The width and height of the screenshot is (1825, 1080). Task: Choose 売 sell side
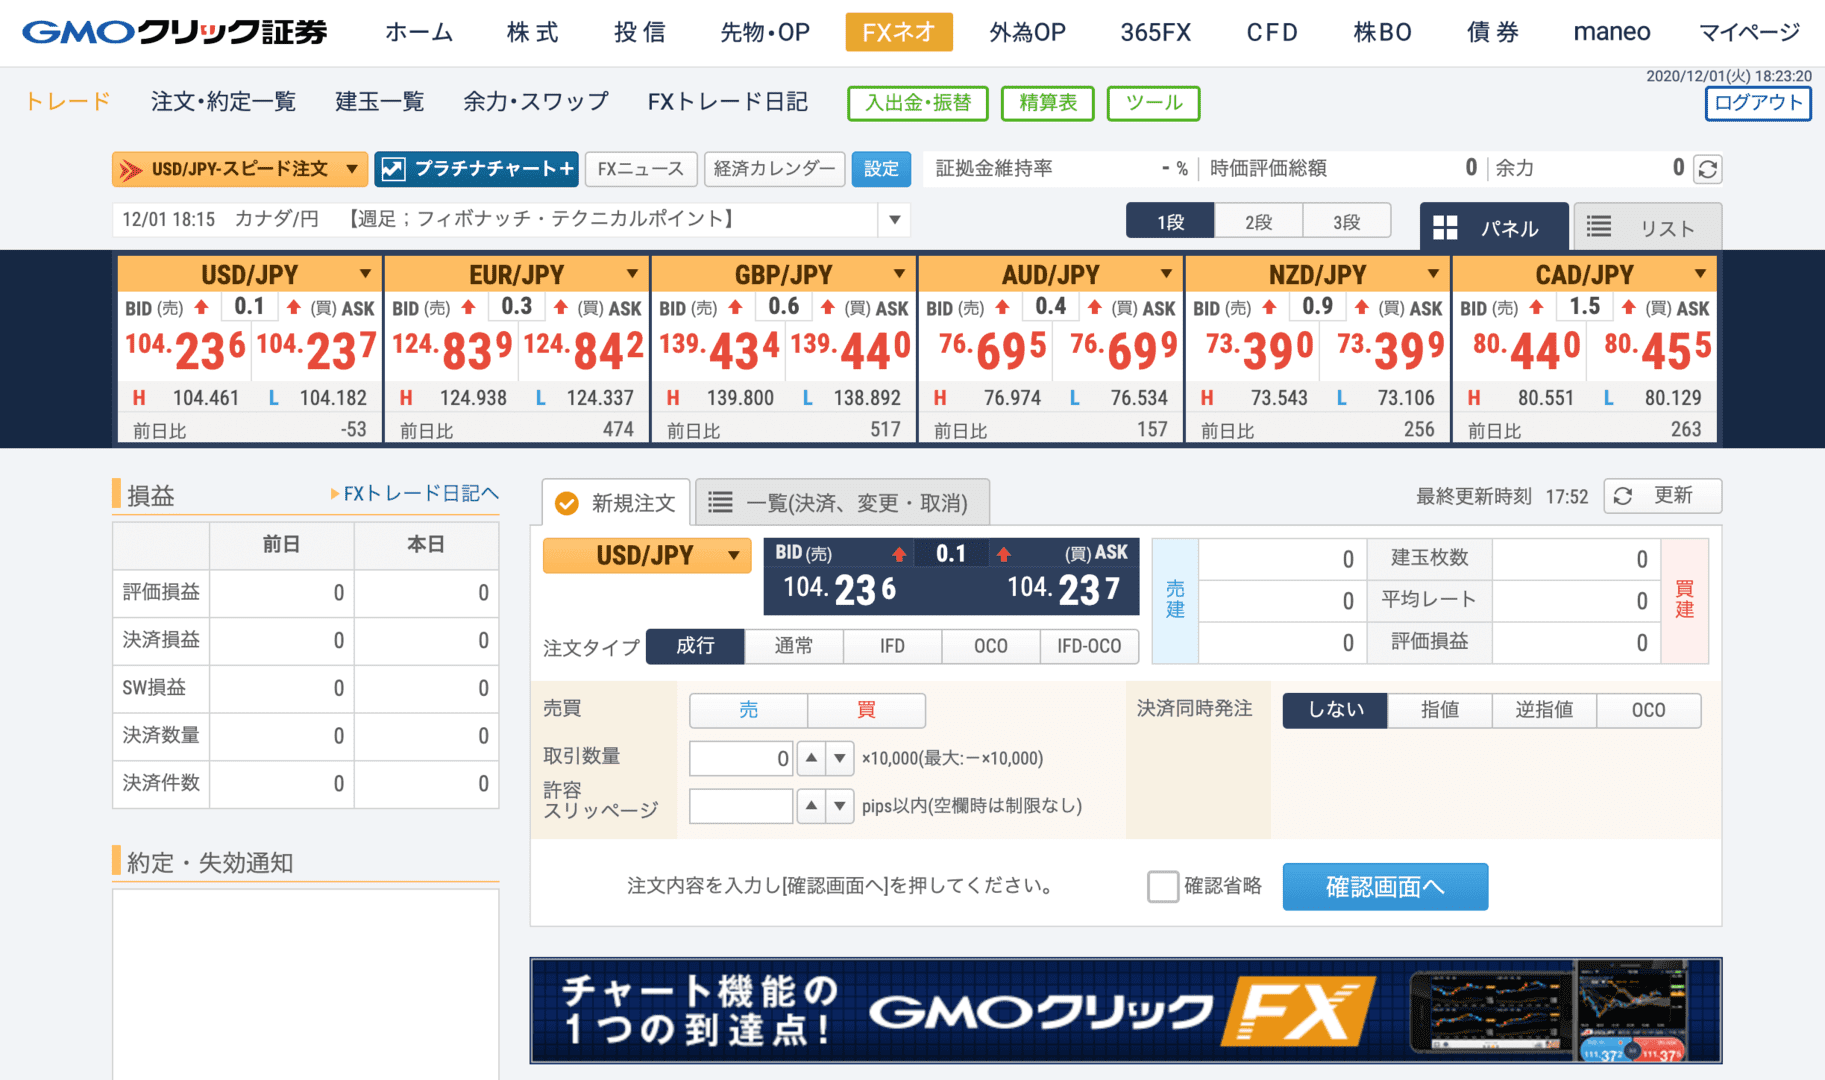click(x=748, y=710)
